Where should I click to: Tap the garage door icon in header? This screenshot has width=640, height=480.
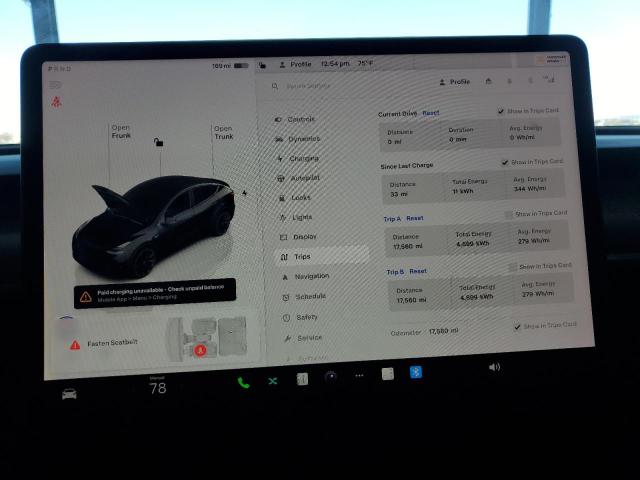[x=488, y=81]
